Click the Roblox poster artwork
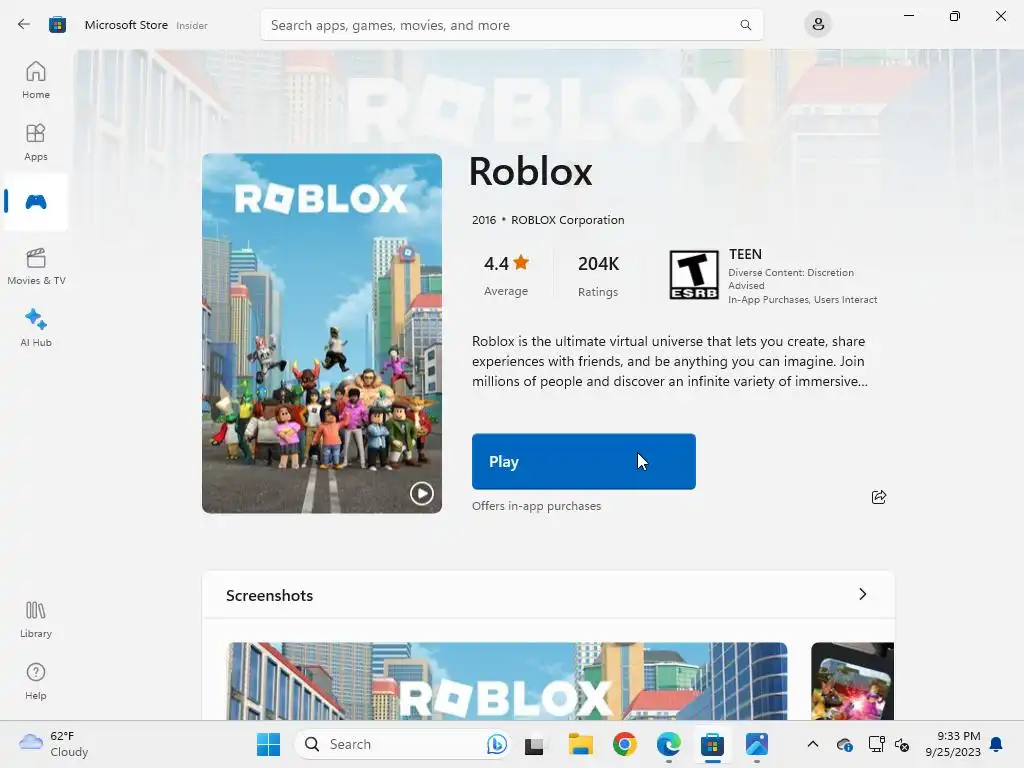Viewport: 1024px width, 768px height. pos(322,333)
